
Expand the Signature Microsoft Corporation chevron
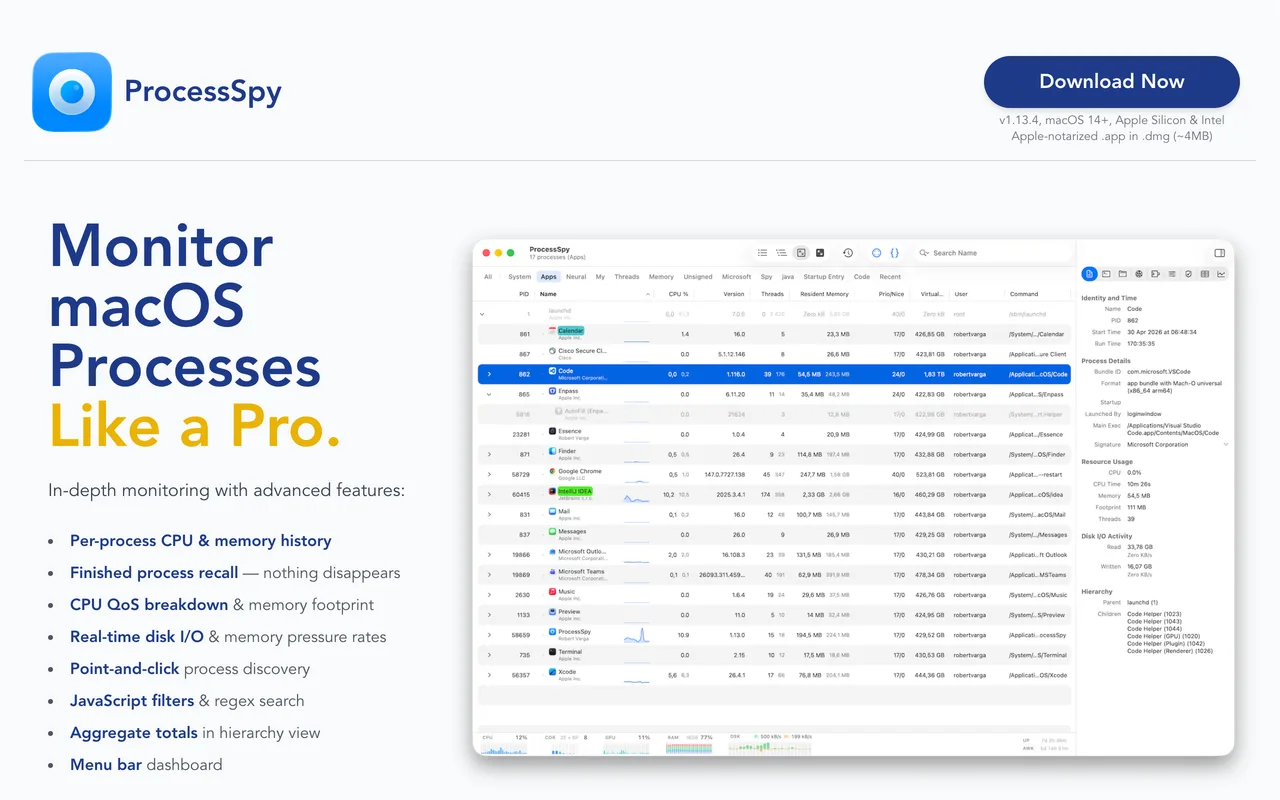[1225, 445]
